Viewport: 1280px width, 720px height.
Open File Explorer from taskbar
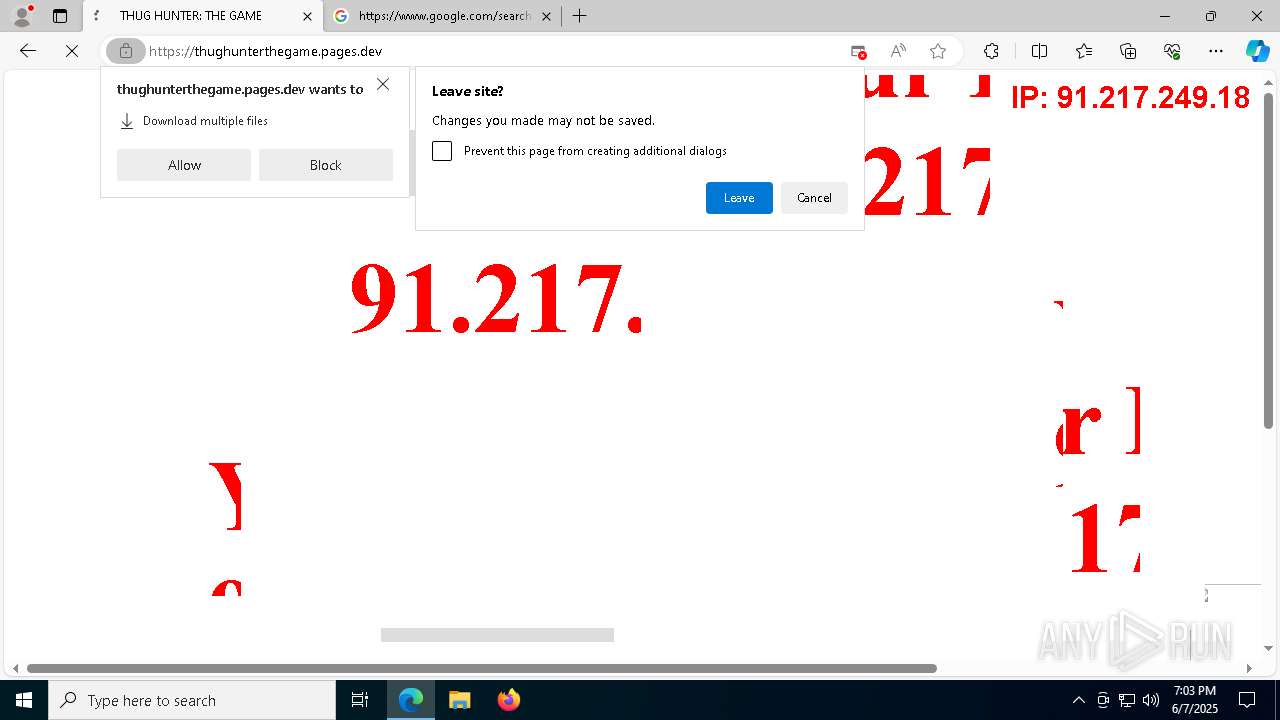[x=459, y=700]
